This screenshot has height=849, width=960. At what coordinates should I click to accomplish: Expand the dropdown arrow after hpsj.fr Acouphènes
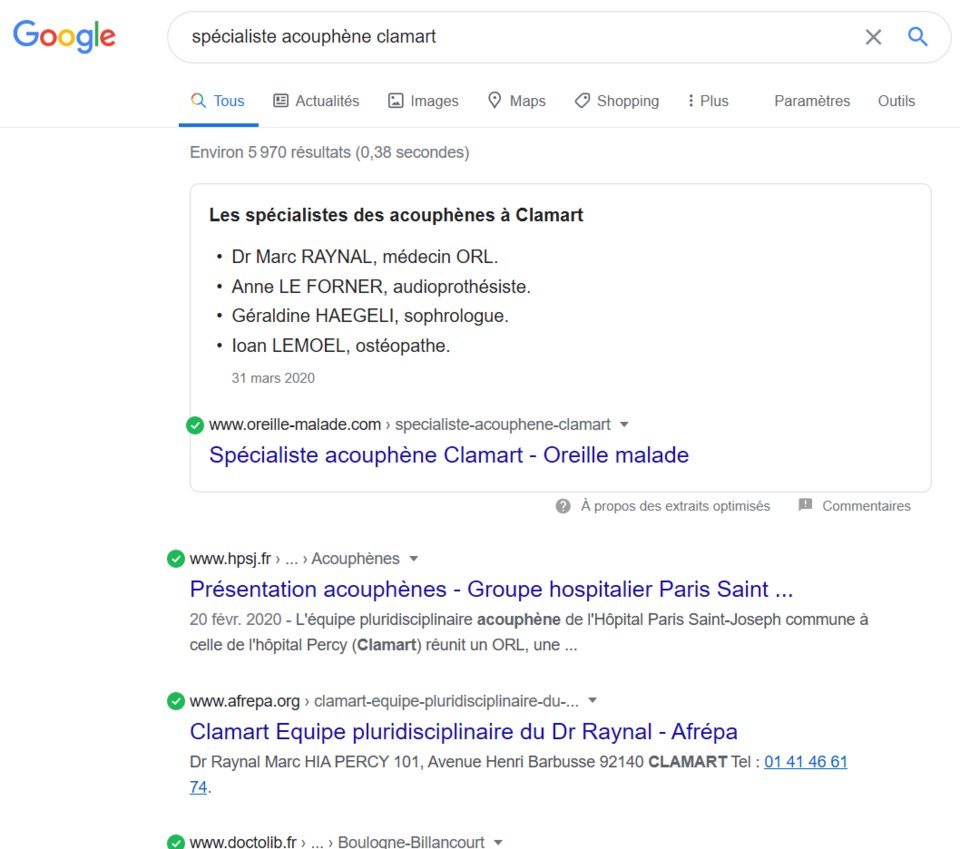(413, 558)
